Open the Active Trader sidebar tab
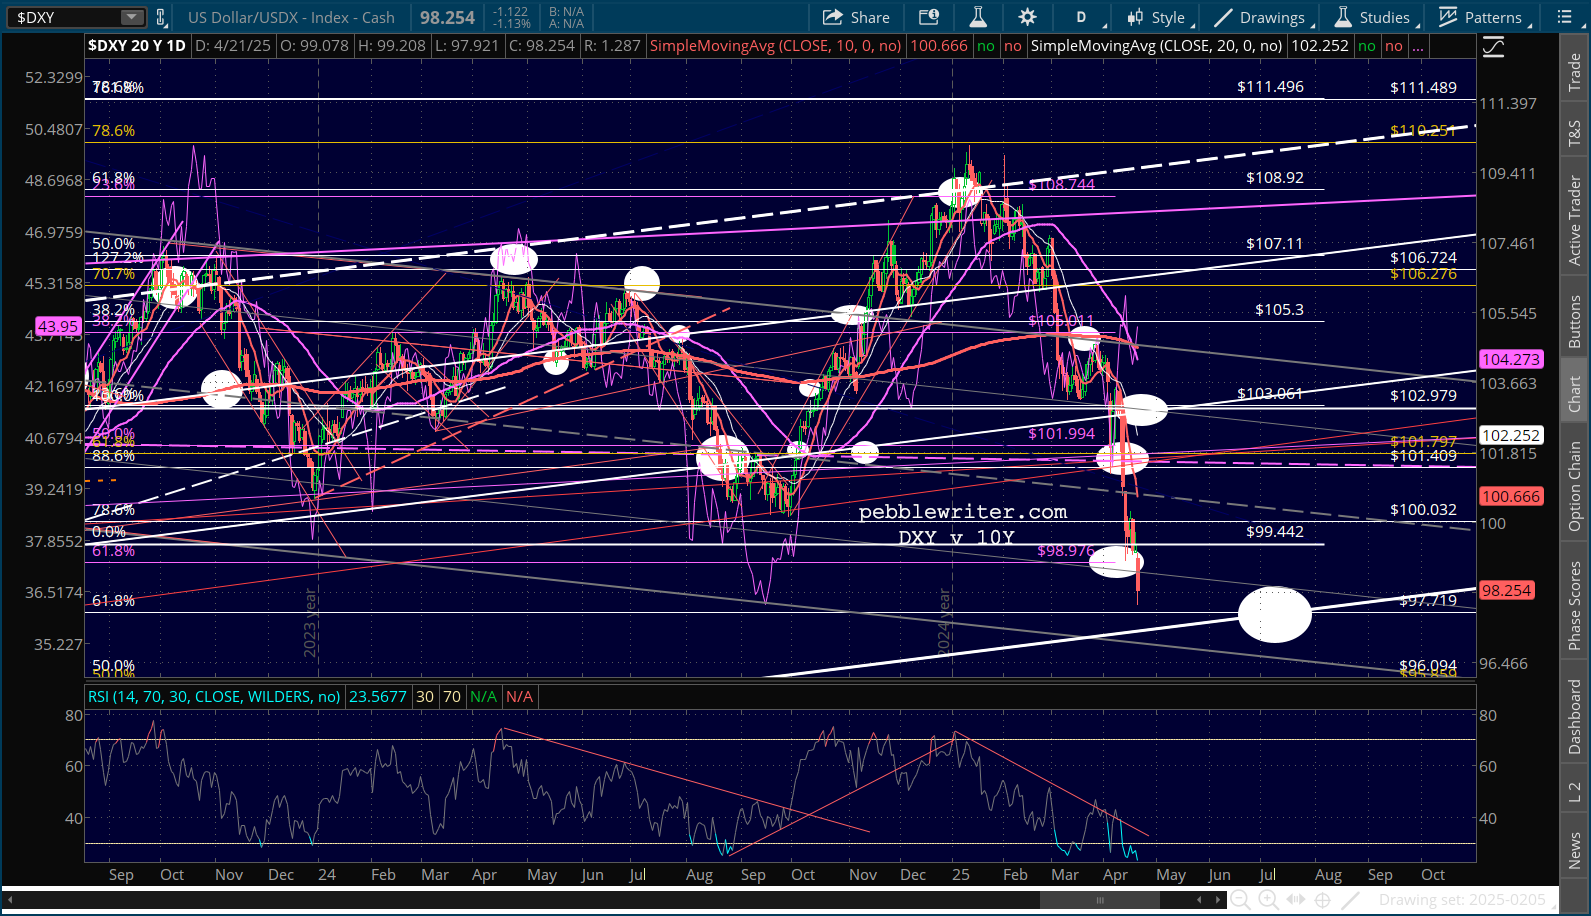This screenshot has height=916, width=1591. (1575, 220)
